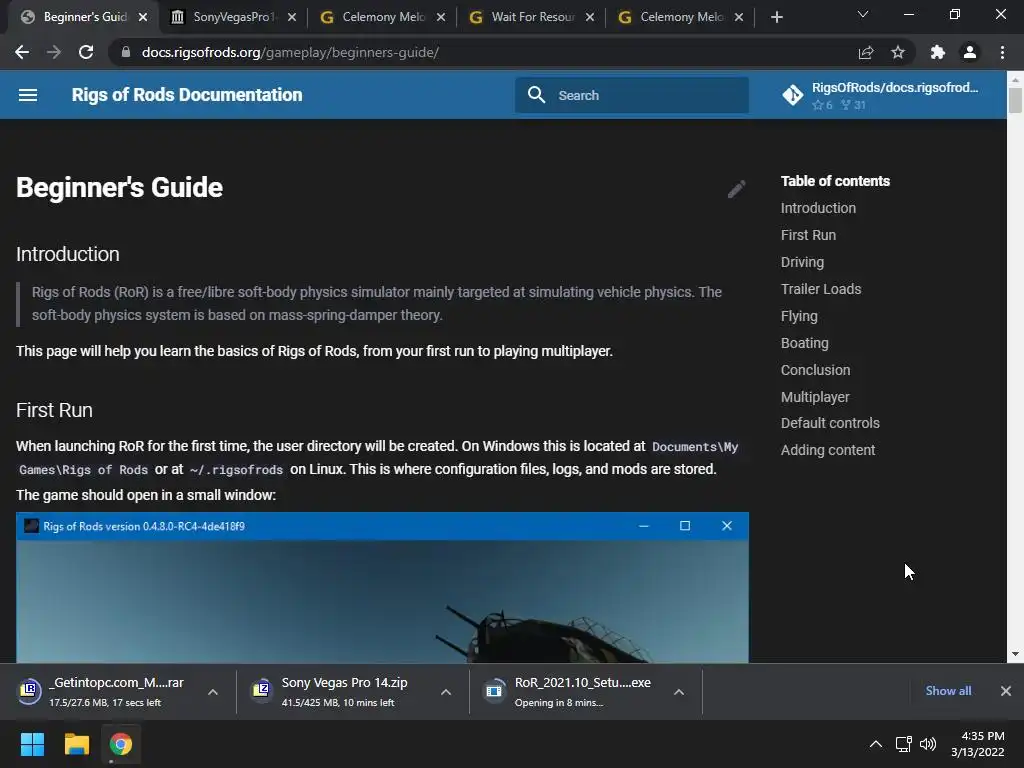The width and height of the screenshot is (1024, 768).
Task: Open a new browser tab
Action: [776, 17]
